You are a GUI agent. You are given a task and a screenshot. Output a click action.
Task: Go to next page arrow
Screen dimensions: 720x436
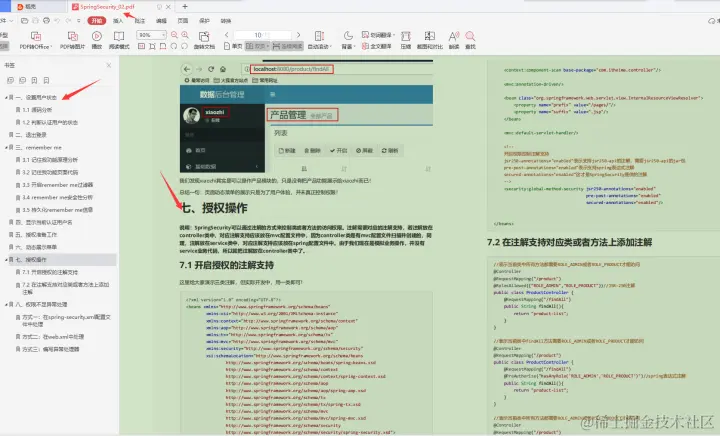coord(298,35)
